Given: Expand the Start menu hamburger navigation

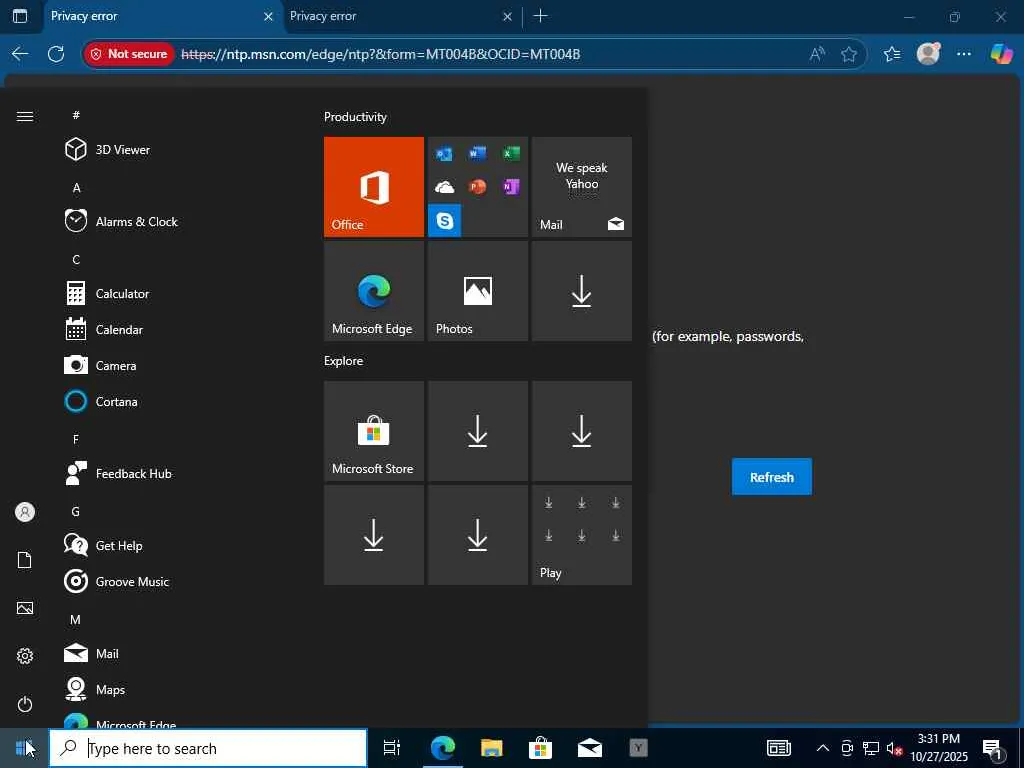Looking at the screenshot, I should [x=25, y=116].
